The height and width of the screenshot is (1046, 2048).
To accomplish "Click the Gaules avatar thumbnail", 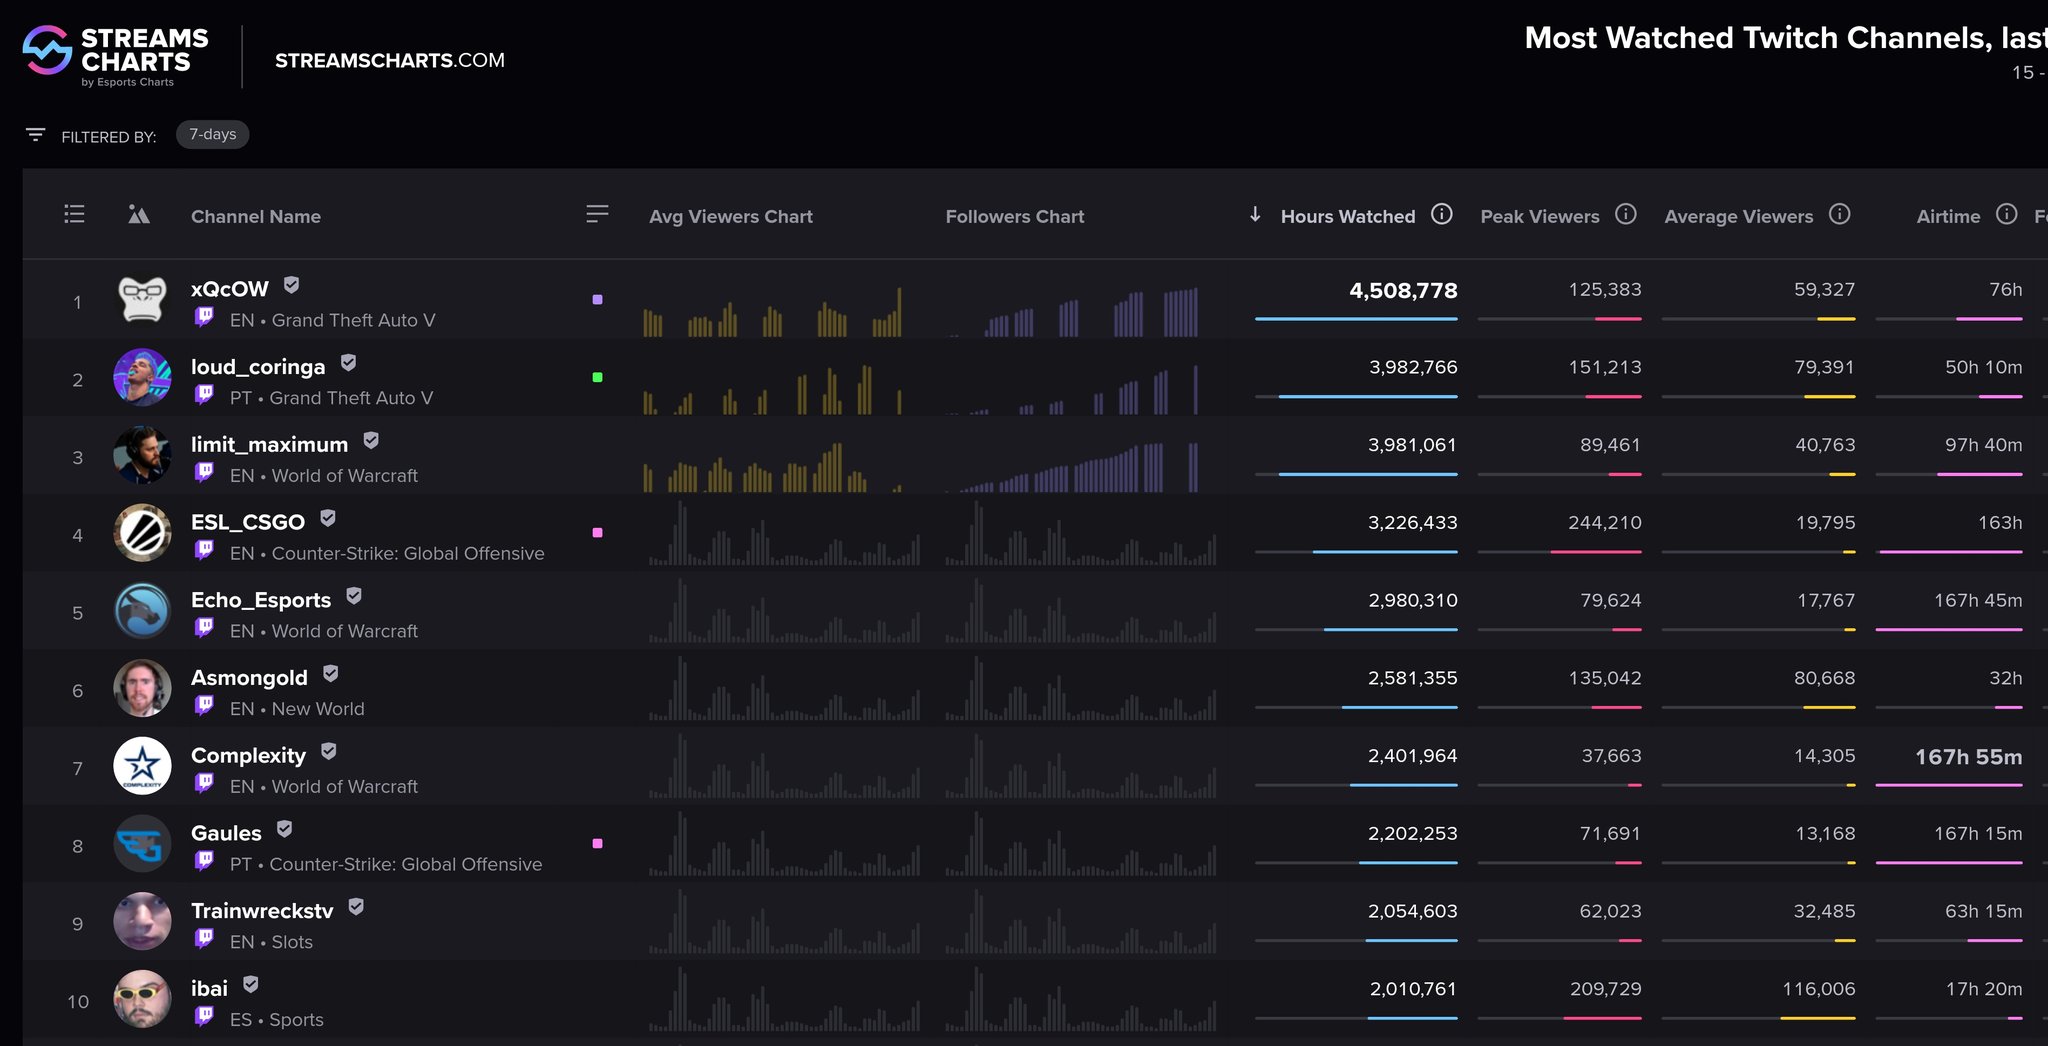I will coord(142,844).
